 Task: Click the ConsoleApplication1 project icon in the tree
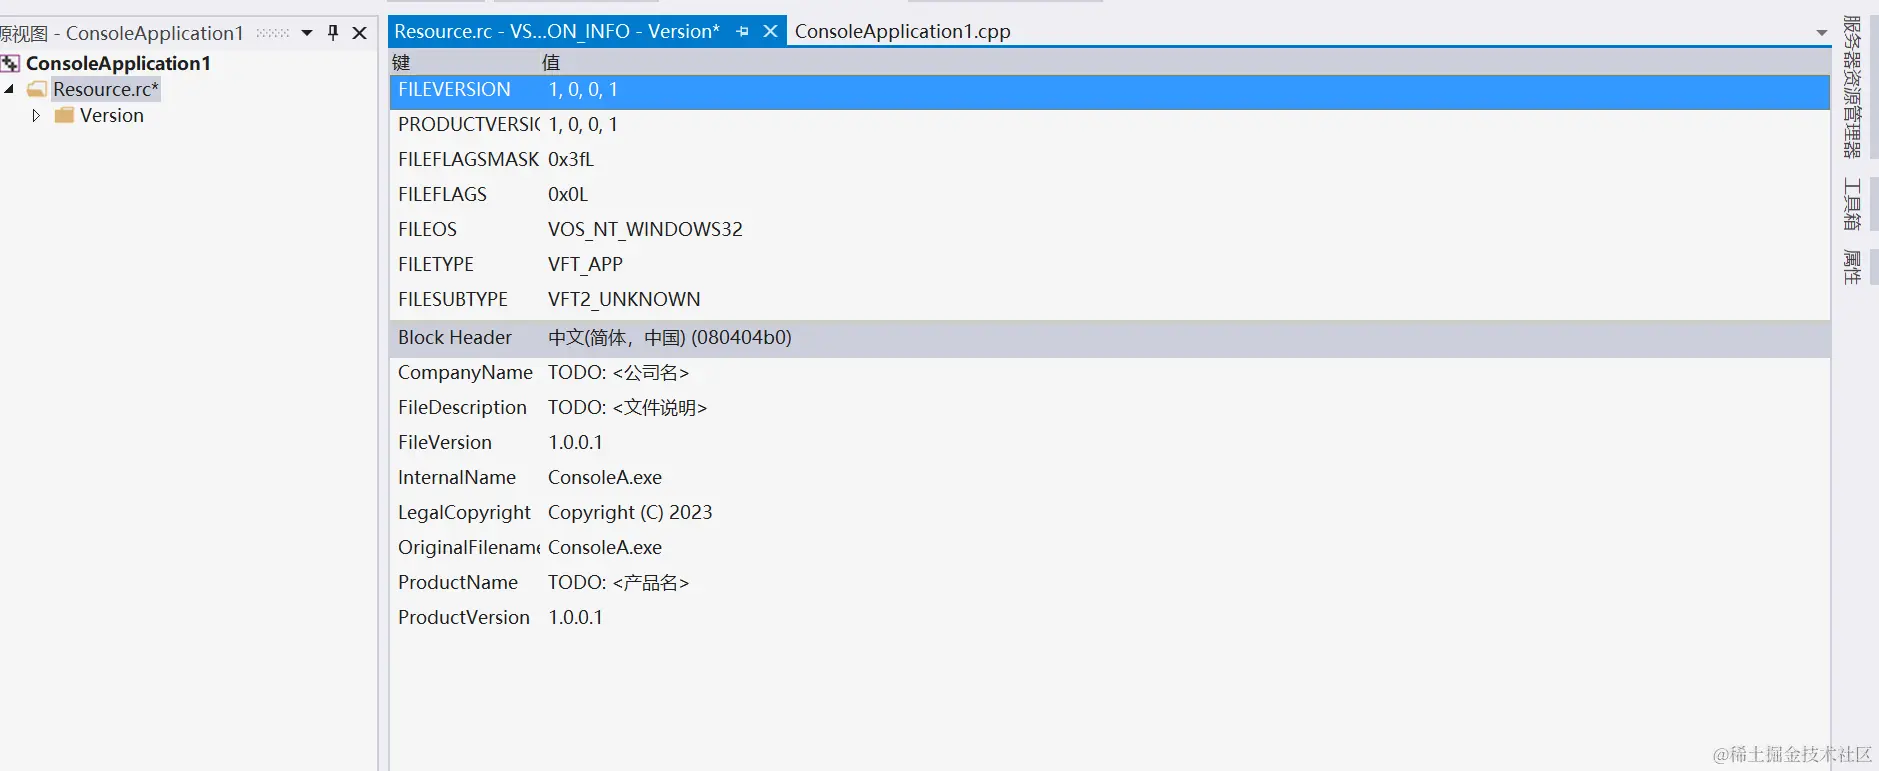click(x=10, y=63)
